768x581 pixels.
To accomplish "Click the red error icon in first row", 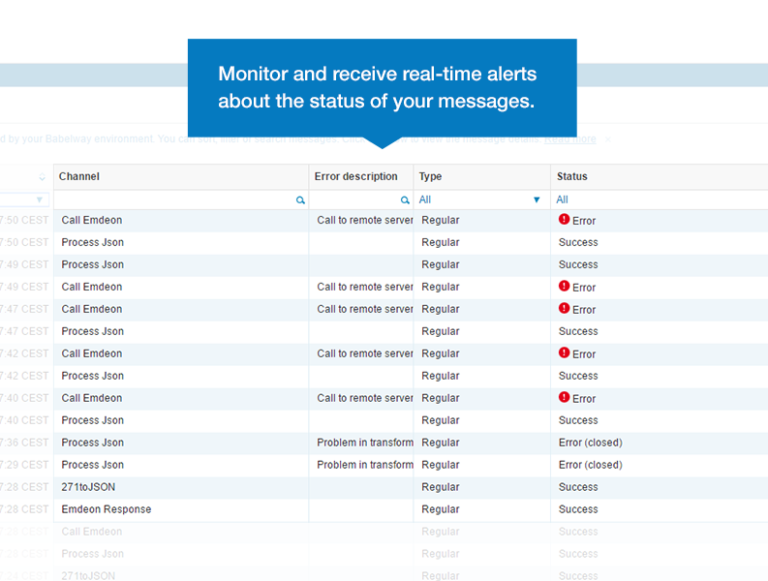I will click(x=564, y=220).
